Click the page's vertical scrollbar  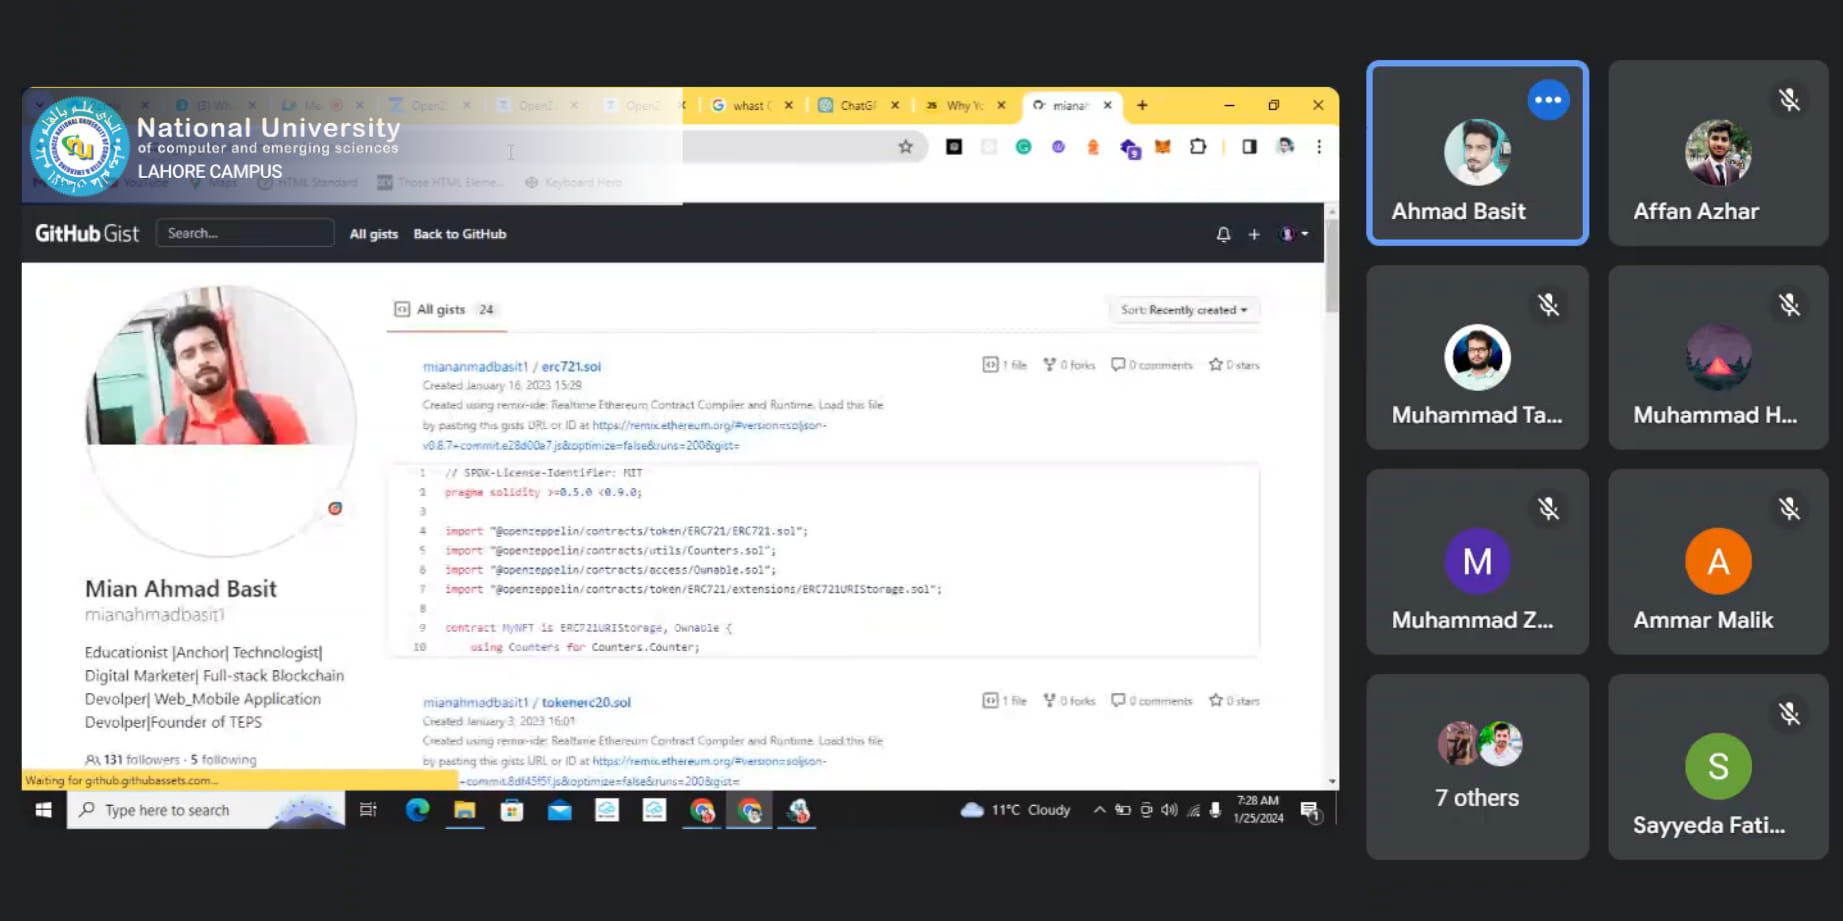1332,264
